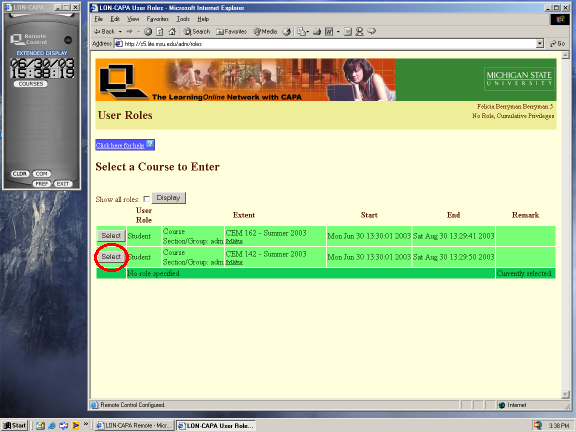The image size is (576, 432).
Task: Open the Forward button history dropdown
Action: tap(138, 32)
